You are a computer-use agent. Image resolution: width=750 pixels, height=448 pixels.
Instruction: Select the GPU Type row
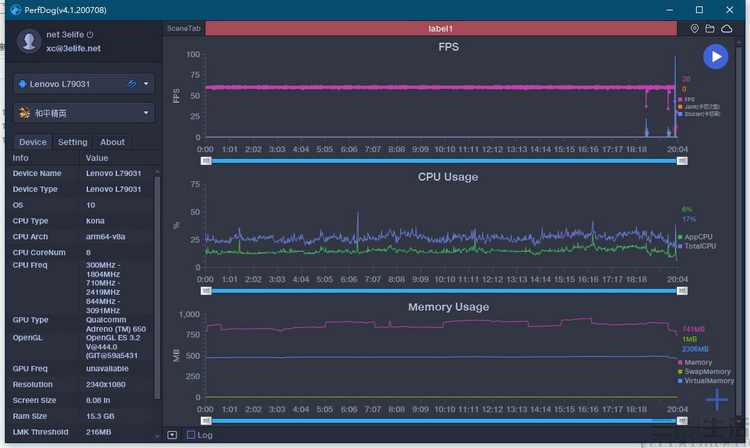[x=80, y=324]
